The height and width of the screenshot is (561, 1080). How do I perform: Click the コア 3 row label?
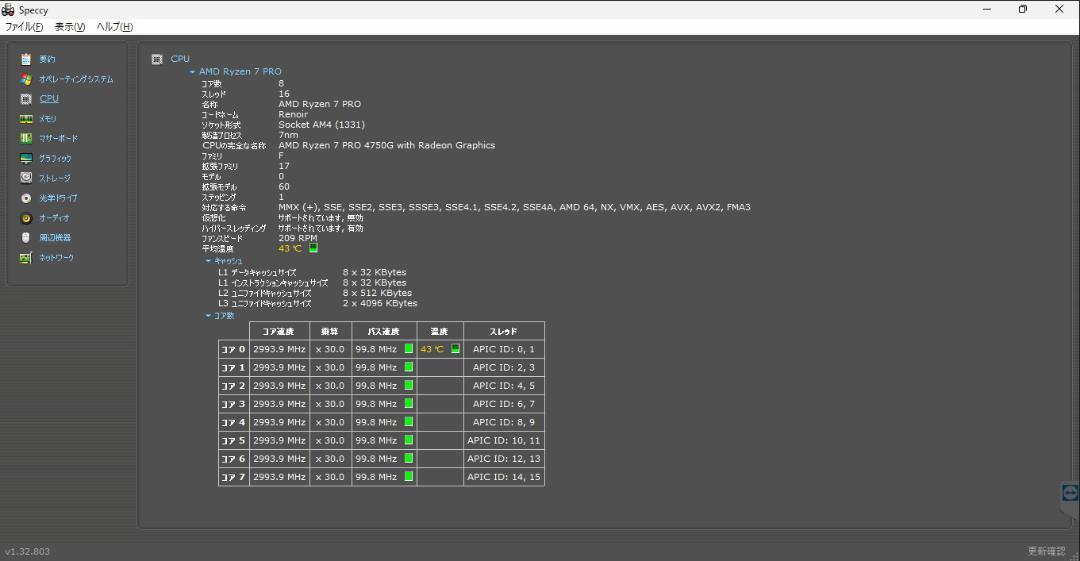click(233, 405)
